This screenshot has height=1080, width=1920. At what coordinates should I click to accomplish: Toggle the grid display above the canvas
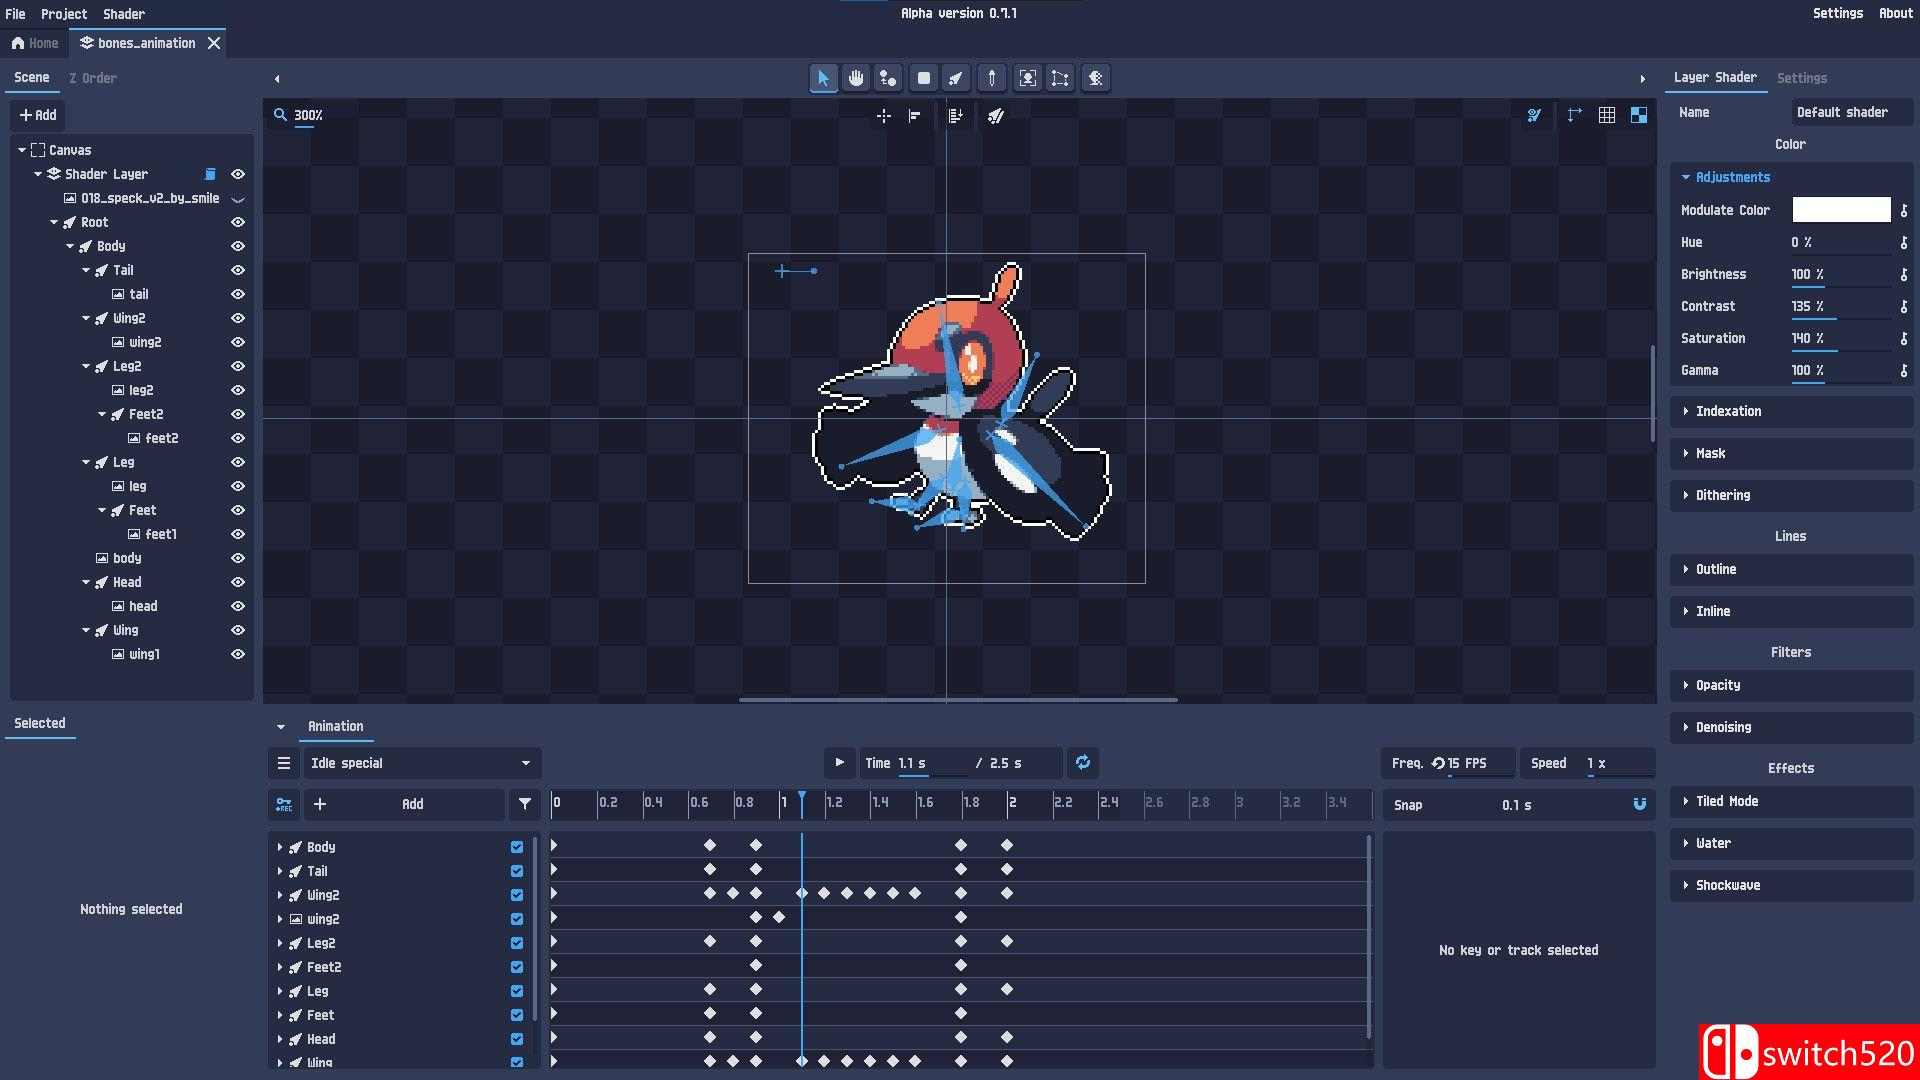point(1609,114)
